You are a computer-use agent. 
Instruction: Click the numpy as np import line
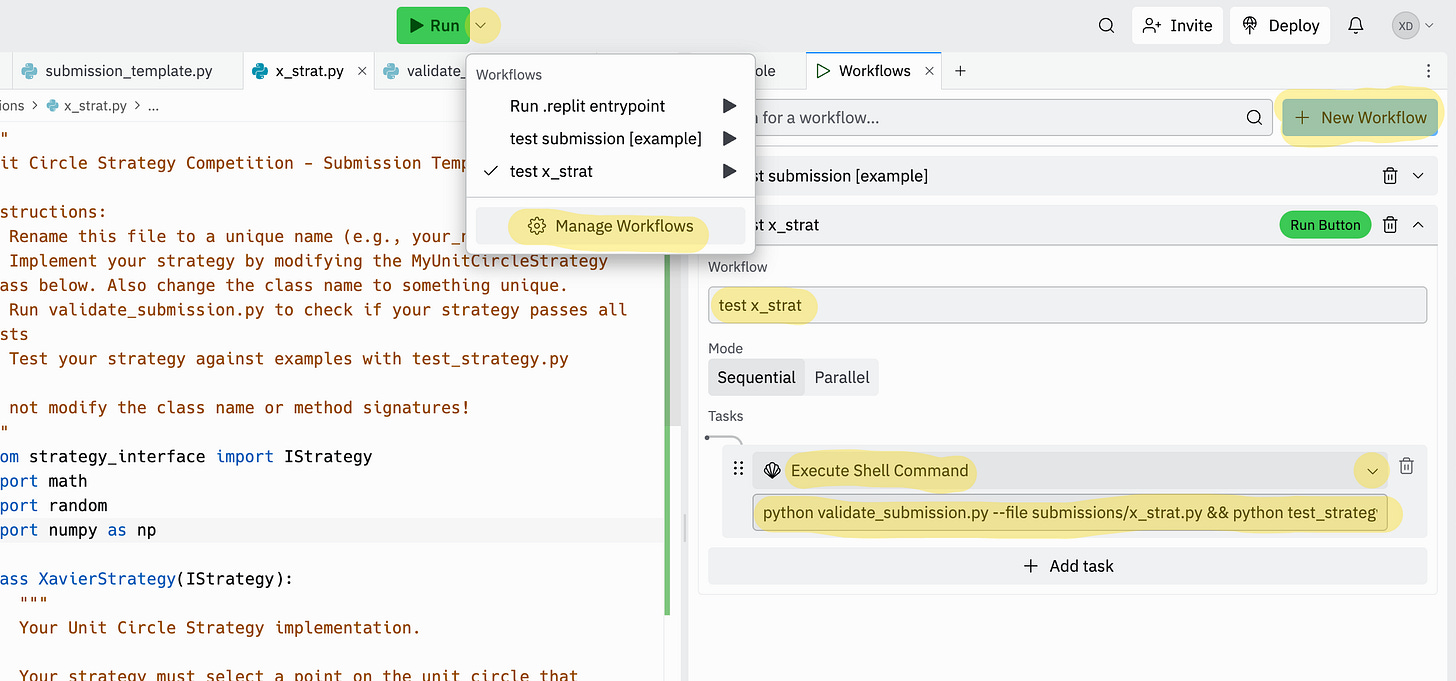click(78, 530)
